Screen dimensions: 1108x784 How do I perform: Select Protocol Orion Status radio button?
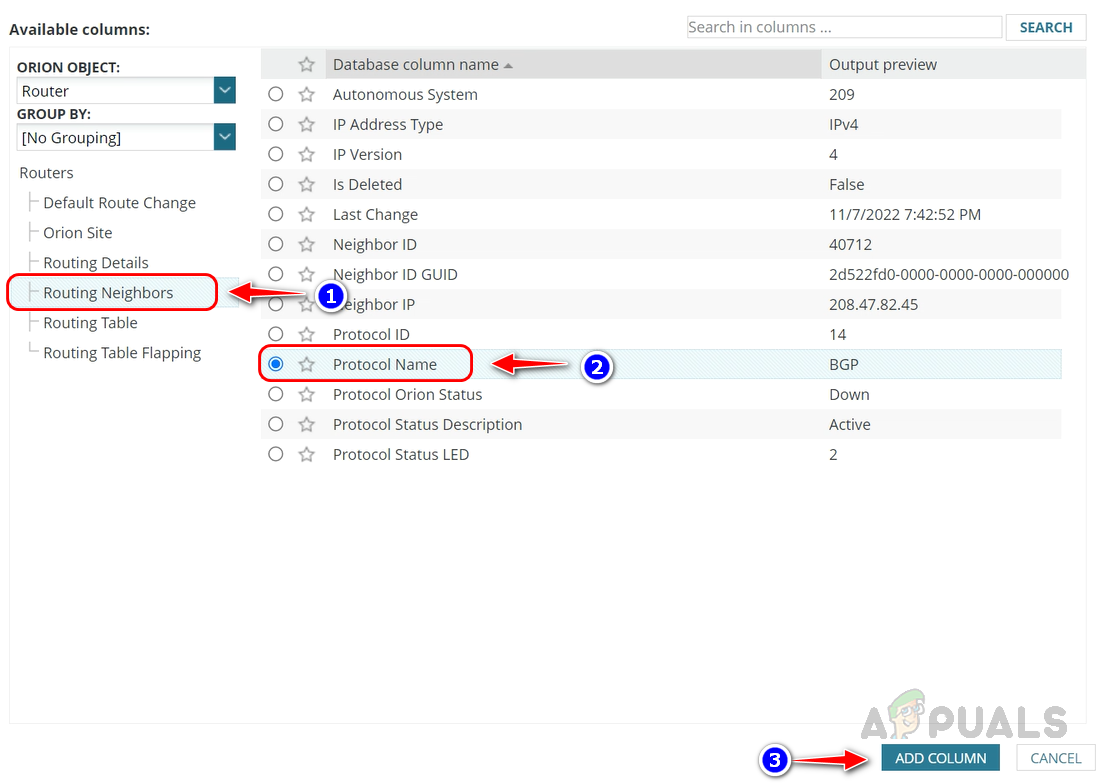(x=276, y=394)
